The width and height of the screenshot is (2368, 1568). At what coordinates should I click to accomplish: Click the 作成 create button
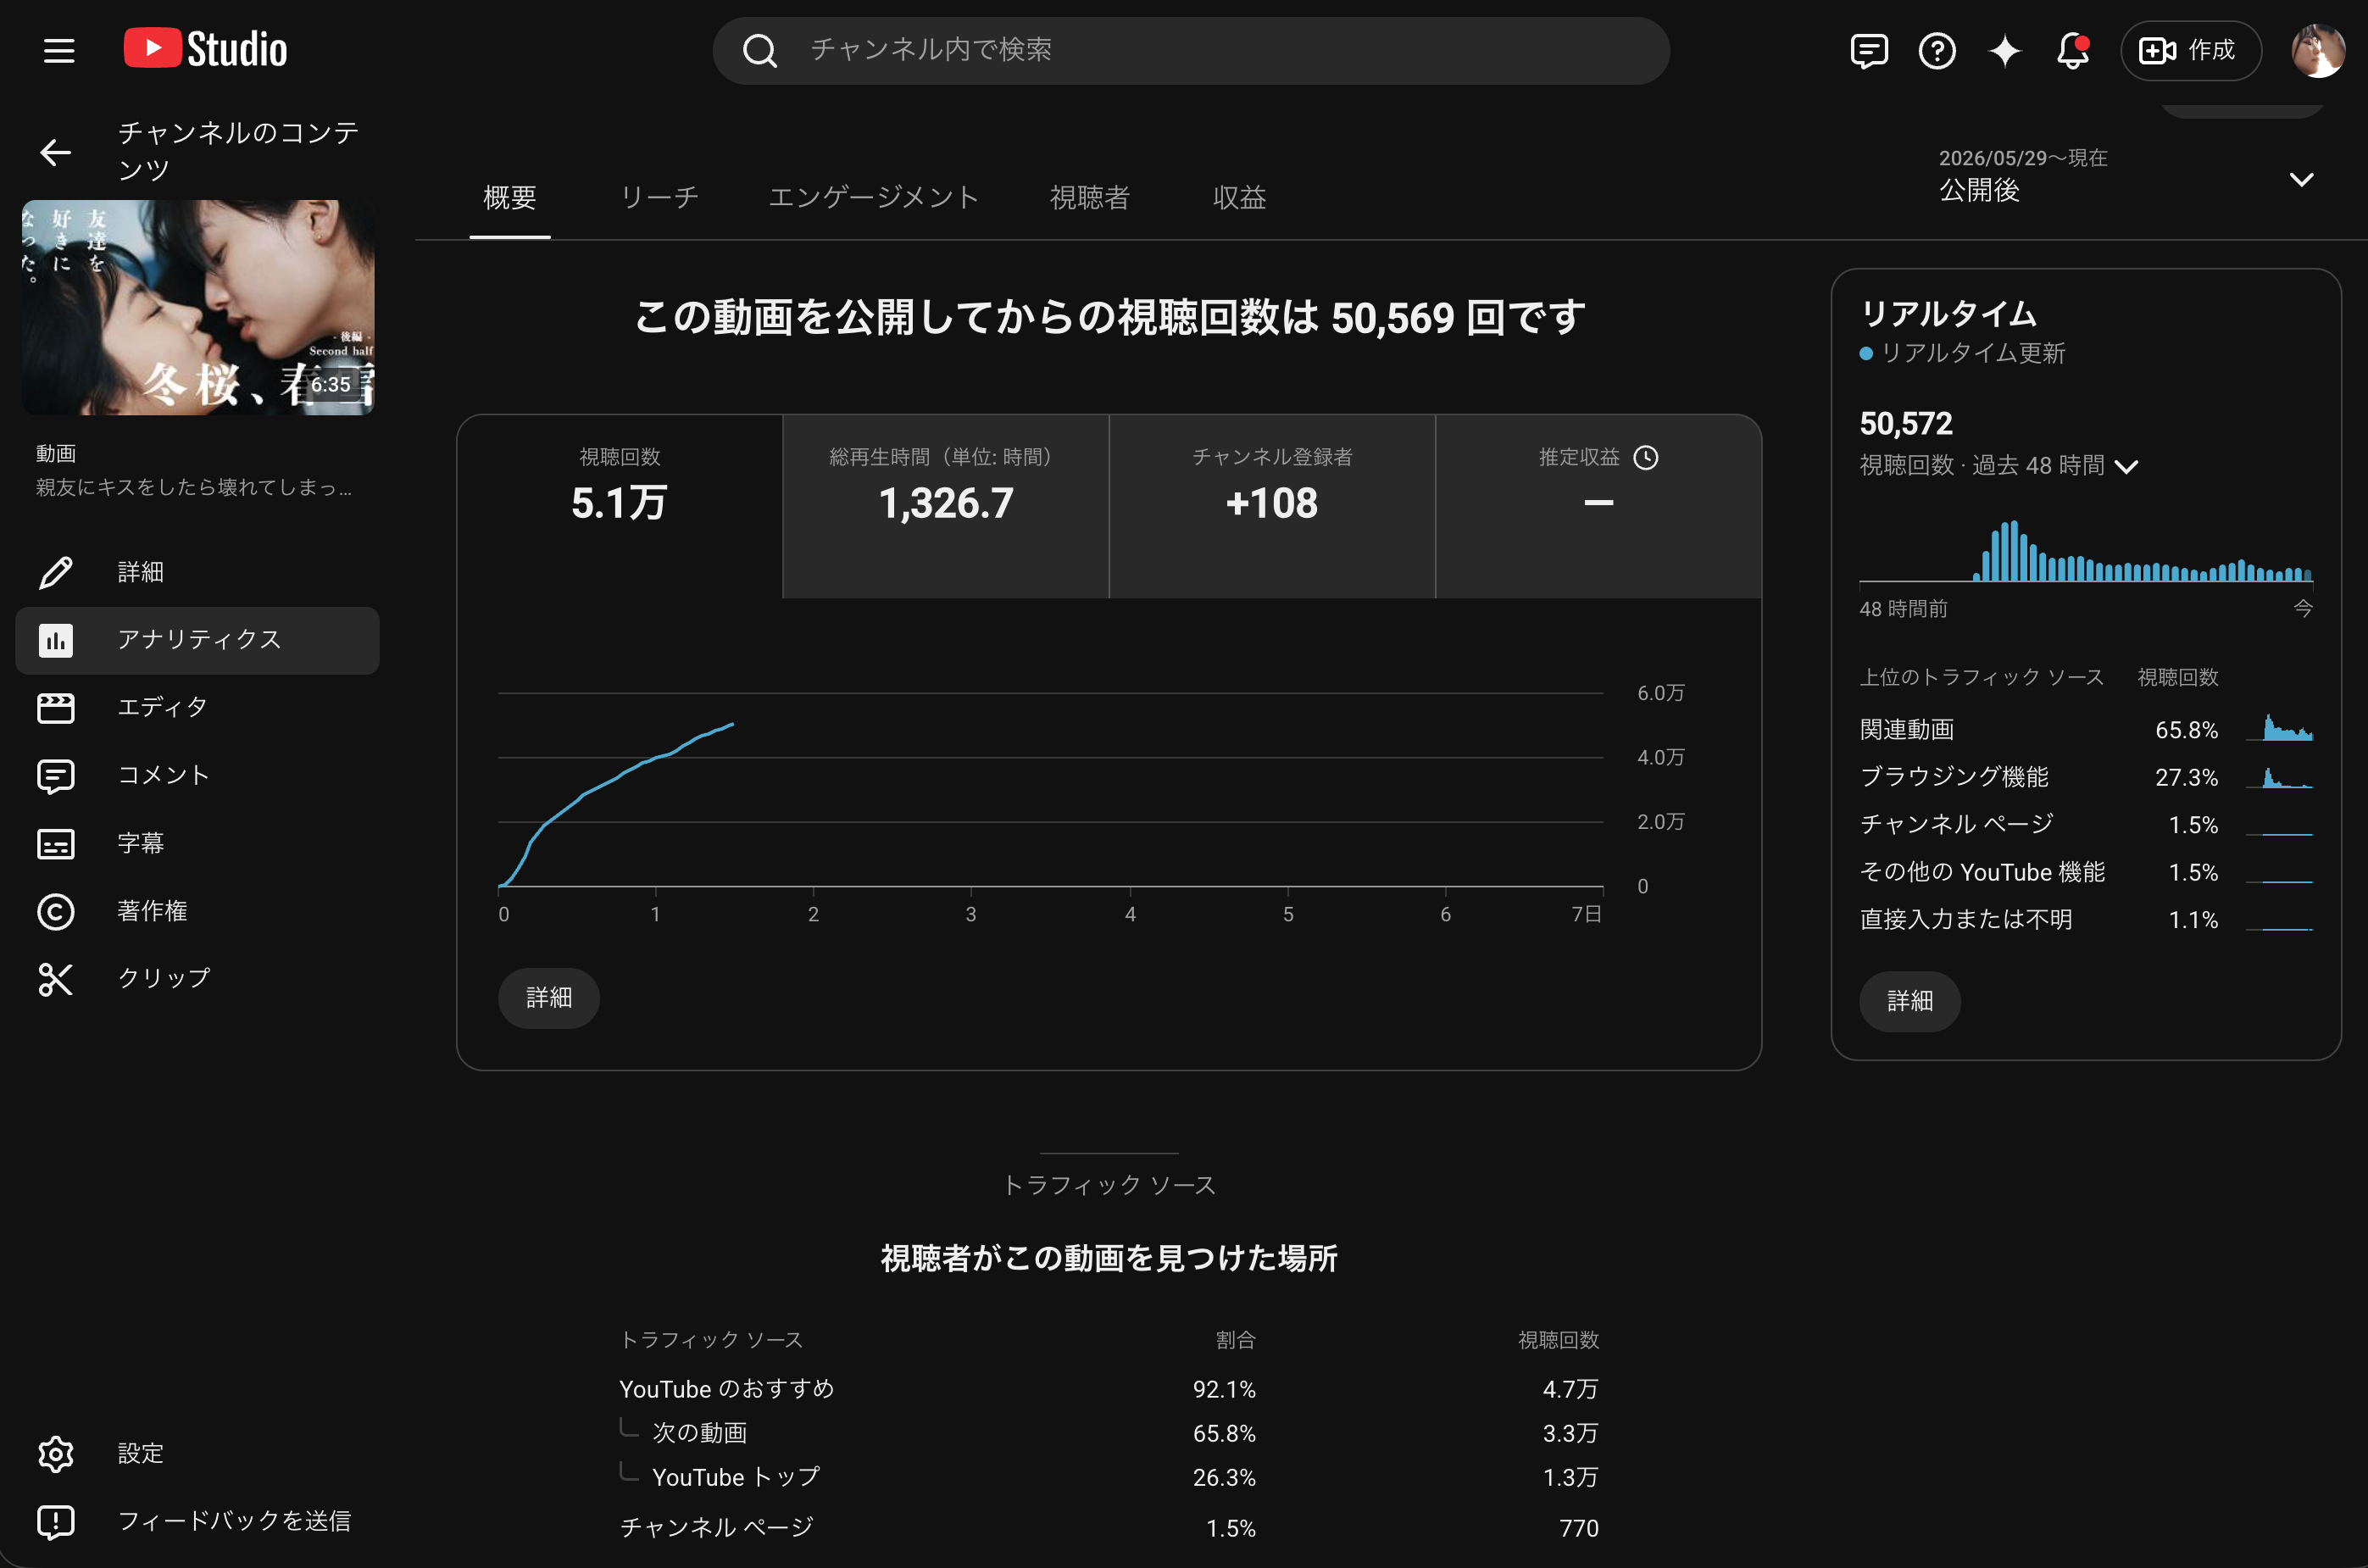(x=2190, y=50)
